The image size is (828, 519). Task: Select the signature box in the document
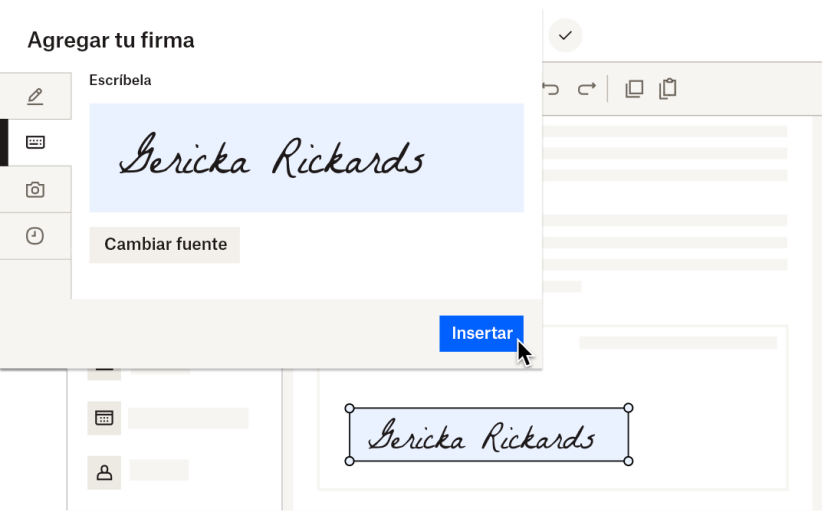point(488,435)
